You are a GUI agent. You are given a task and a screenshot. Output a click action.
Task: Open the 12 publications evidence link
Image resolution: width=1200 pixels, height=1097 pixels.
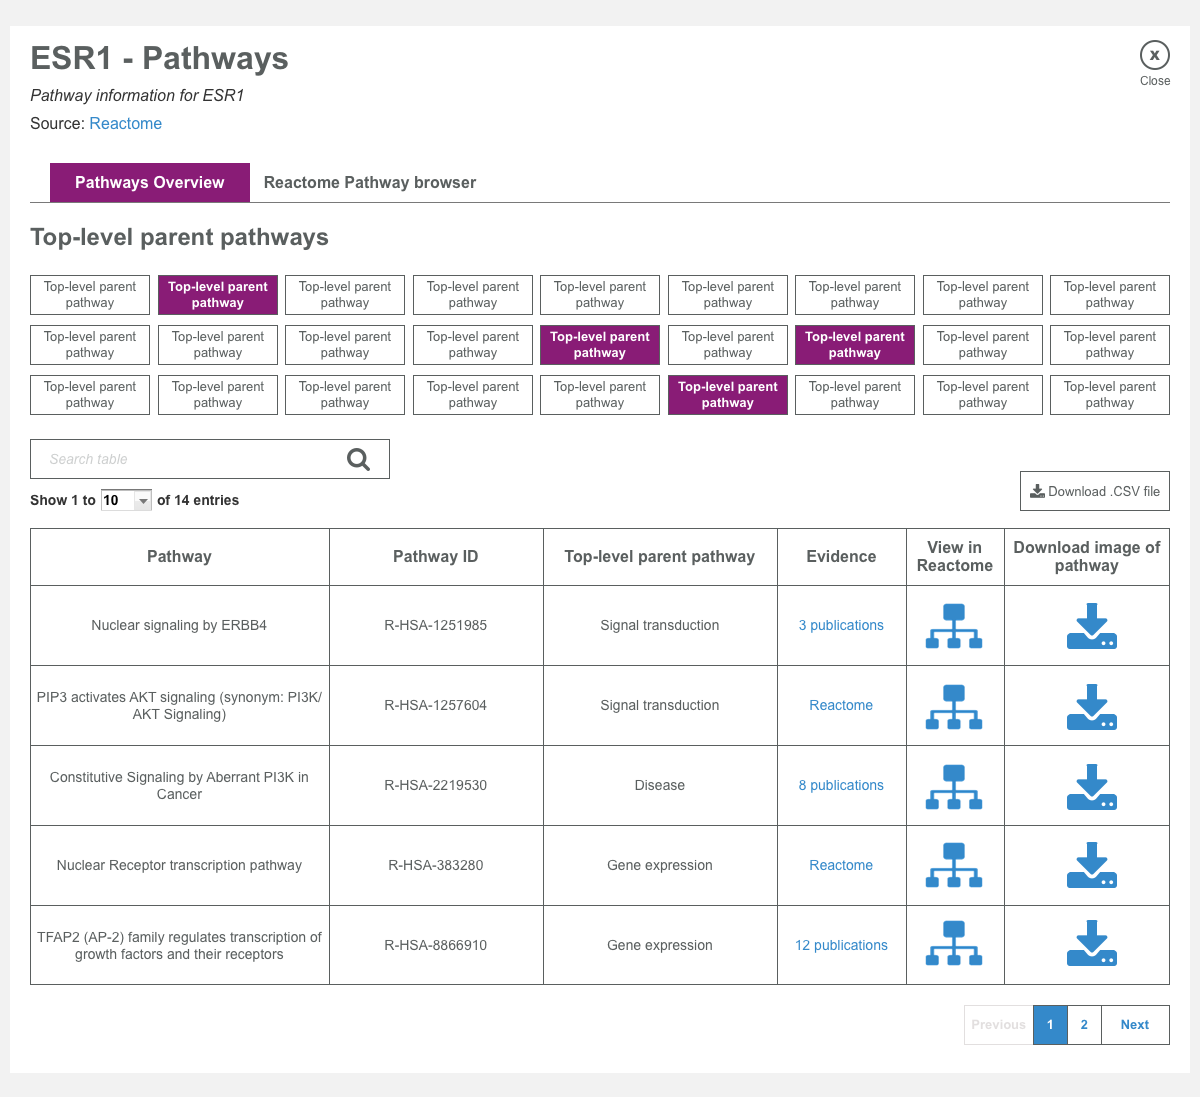click(841, 944)
